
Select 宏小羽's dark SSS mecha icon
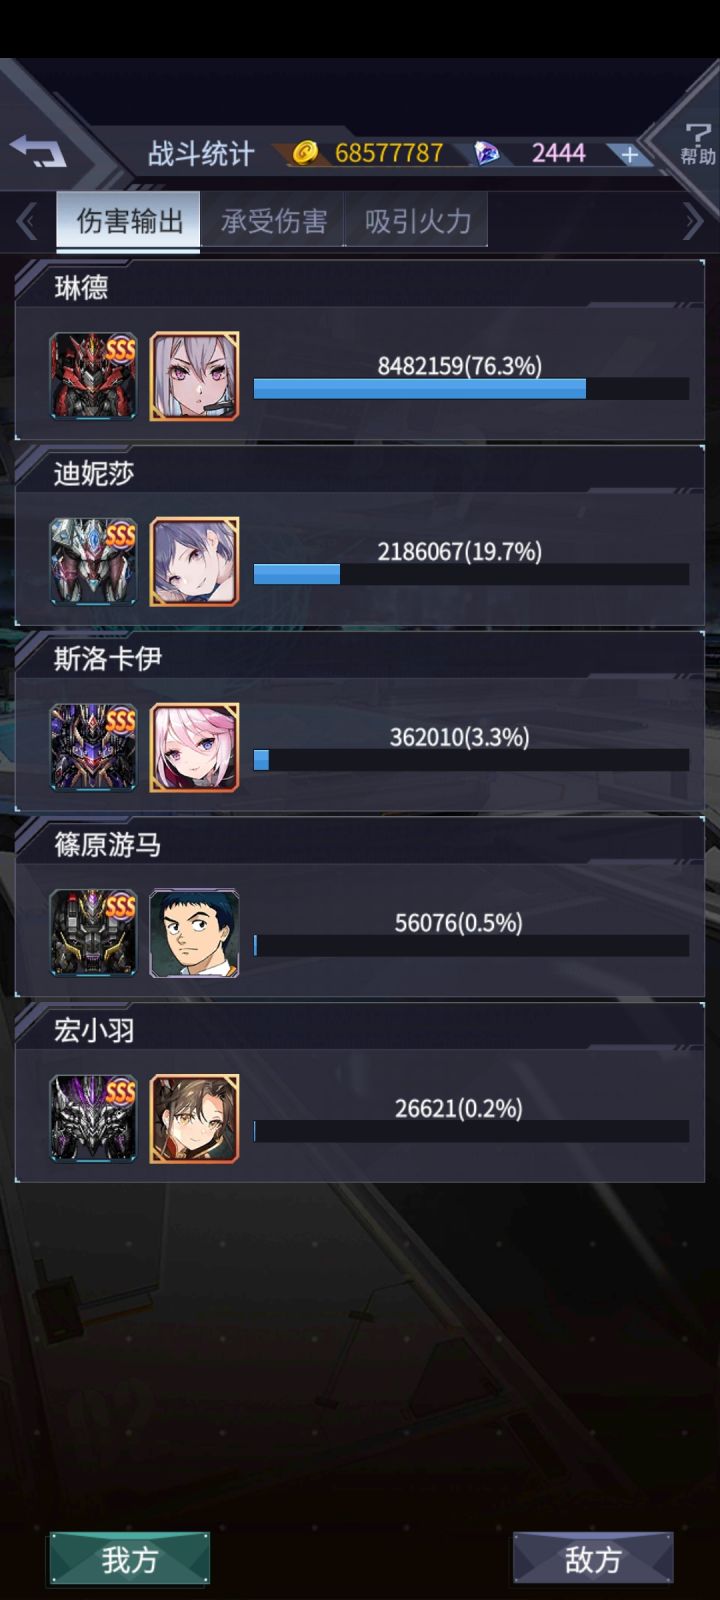click(94, 1118)
